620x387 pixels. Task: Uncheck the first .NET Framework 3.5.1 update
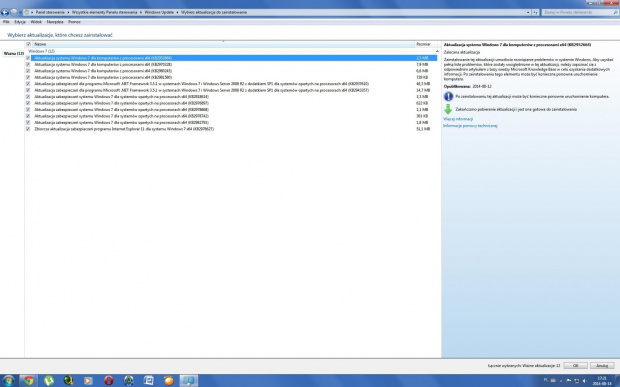pos(28,84)
